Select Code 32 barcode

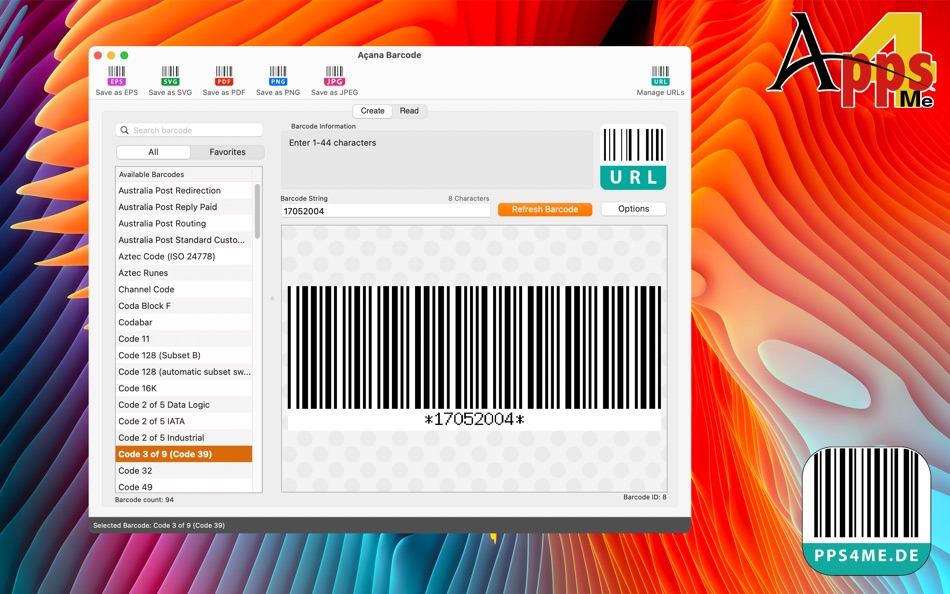click(x=184, y=470)
